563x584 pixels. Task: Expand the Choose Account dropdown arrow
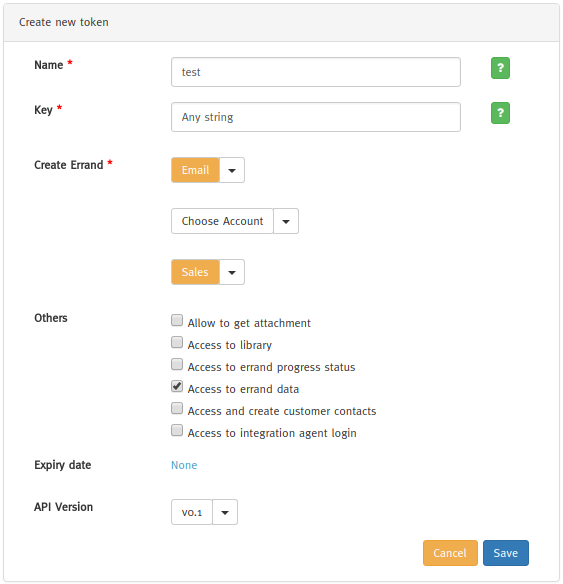(x=286, y=221)
